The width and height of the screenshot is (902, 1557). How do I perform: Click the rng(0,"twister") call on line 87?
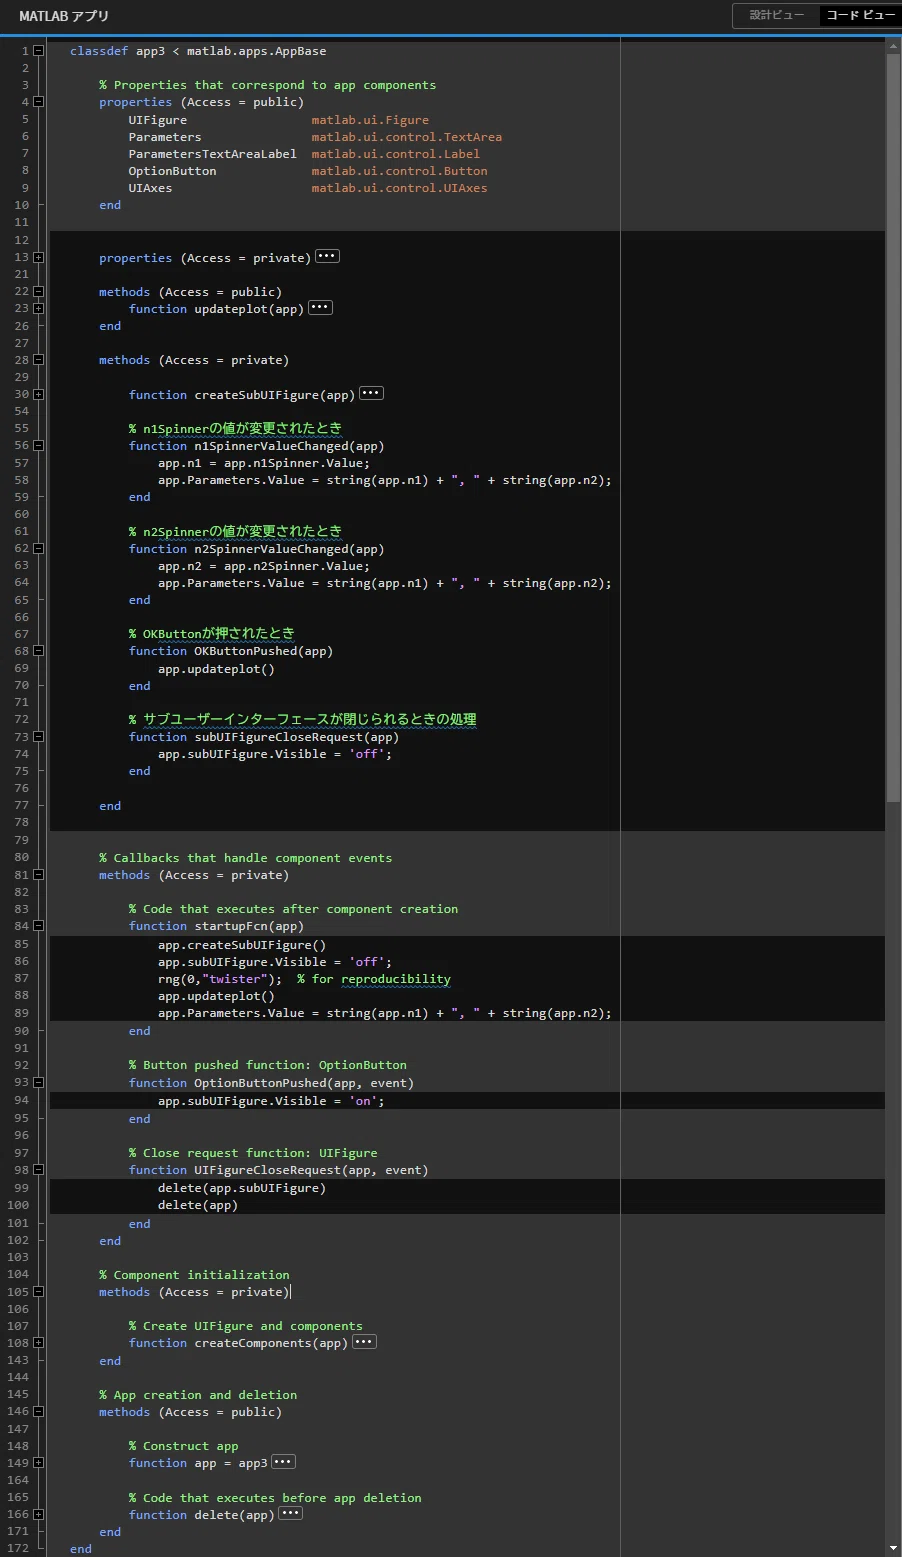coord(220,979)
